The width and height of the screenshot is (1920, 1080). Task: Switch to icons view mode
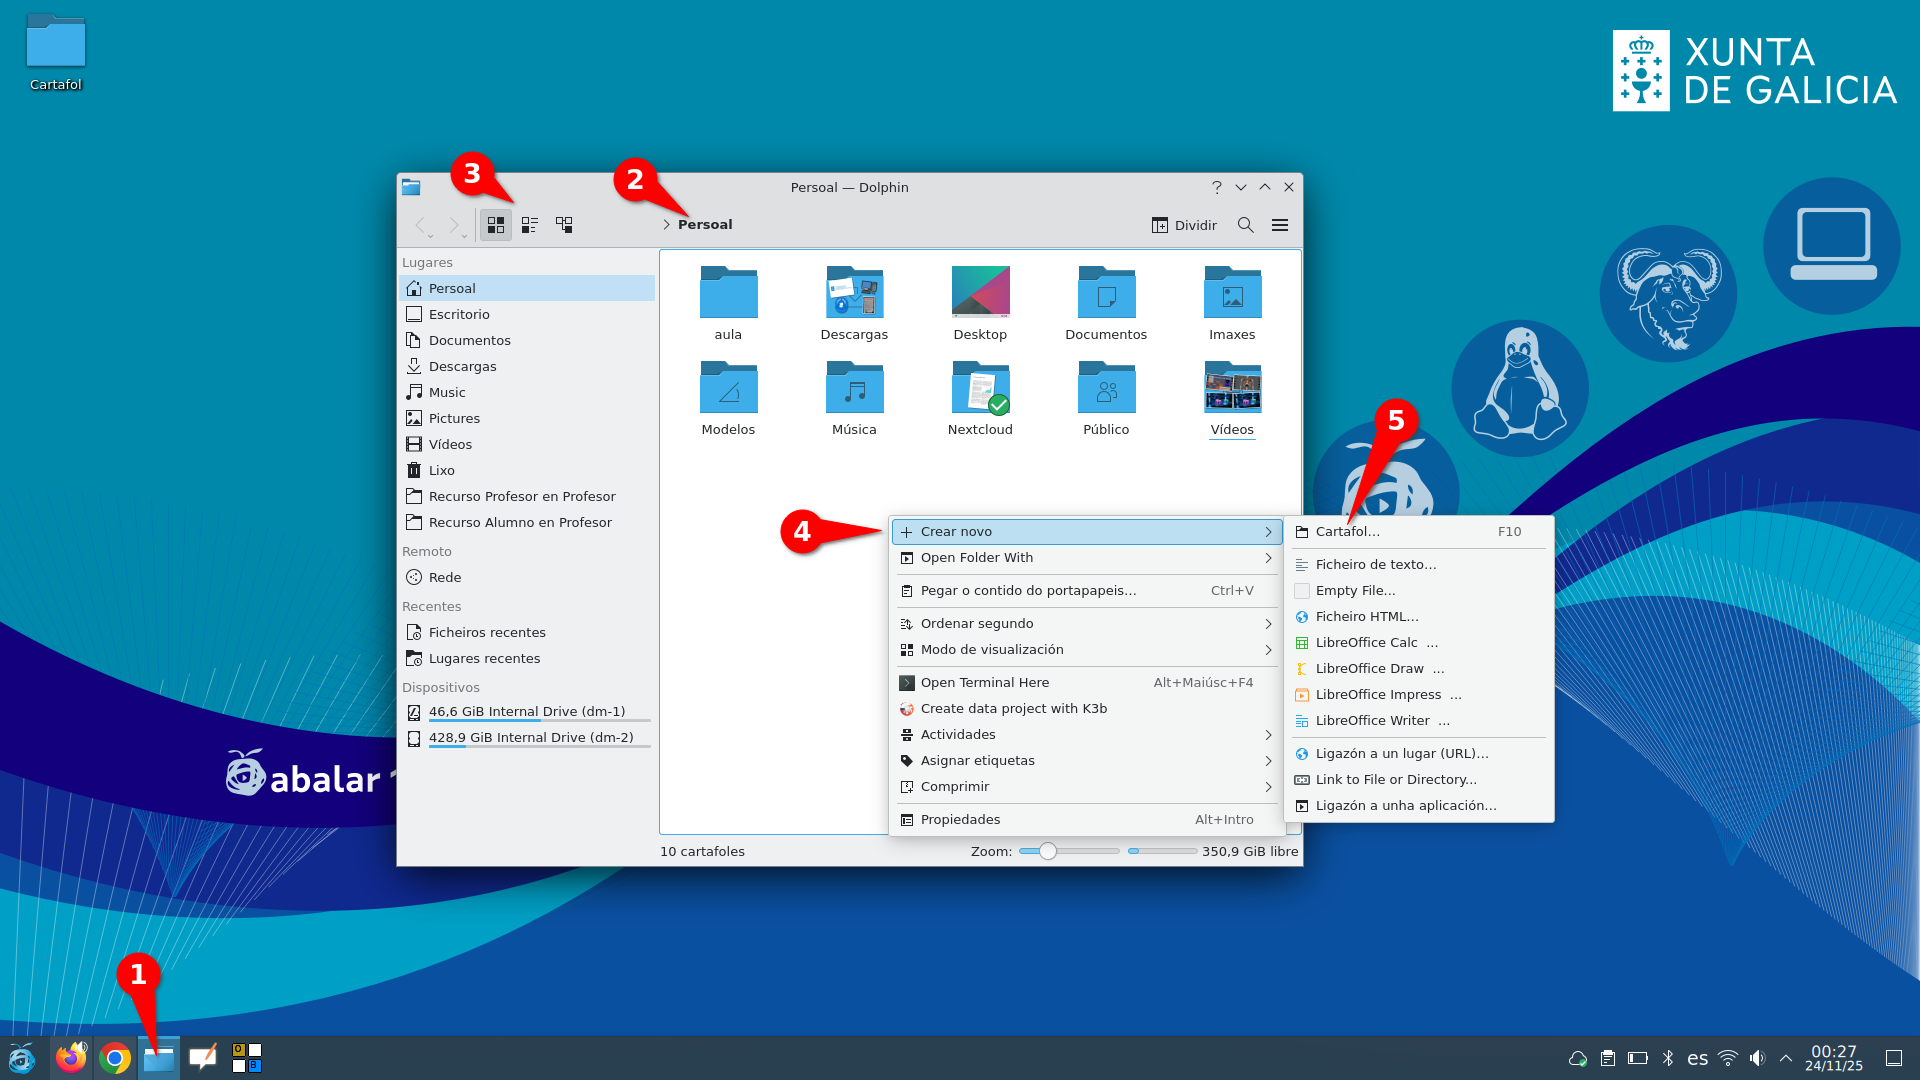[x=496, y=225]
